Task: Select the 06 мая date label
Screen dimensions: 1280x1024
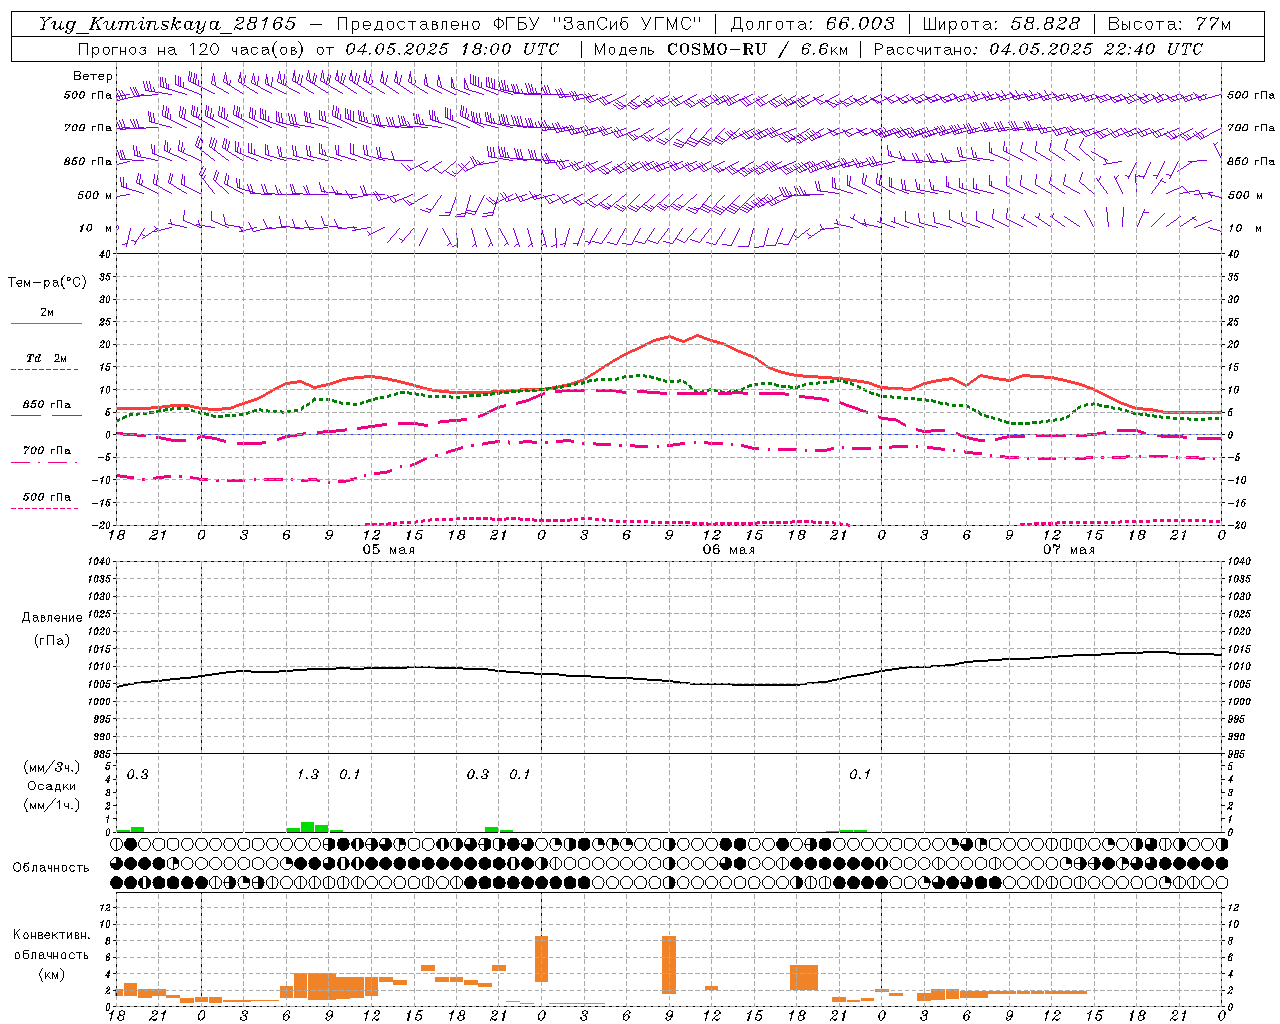Action: point(728,550)
